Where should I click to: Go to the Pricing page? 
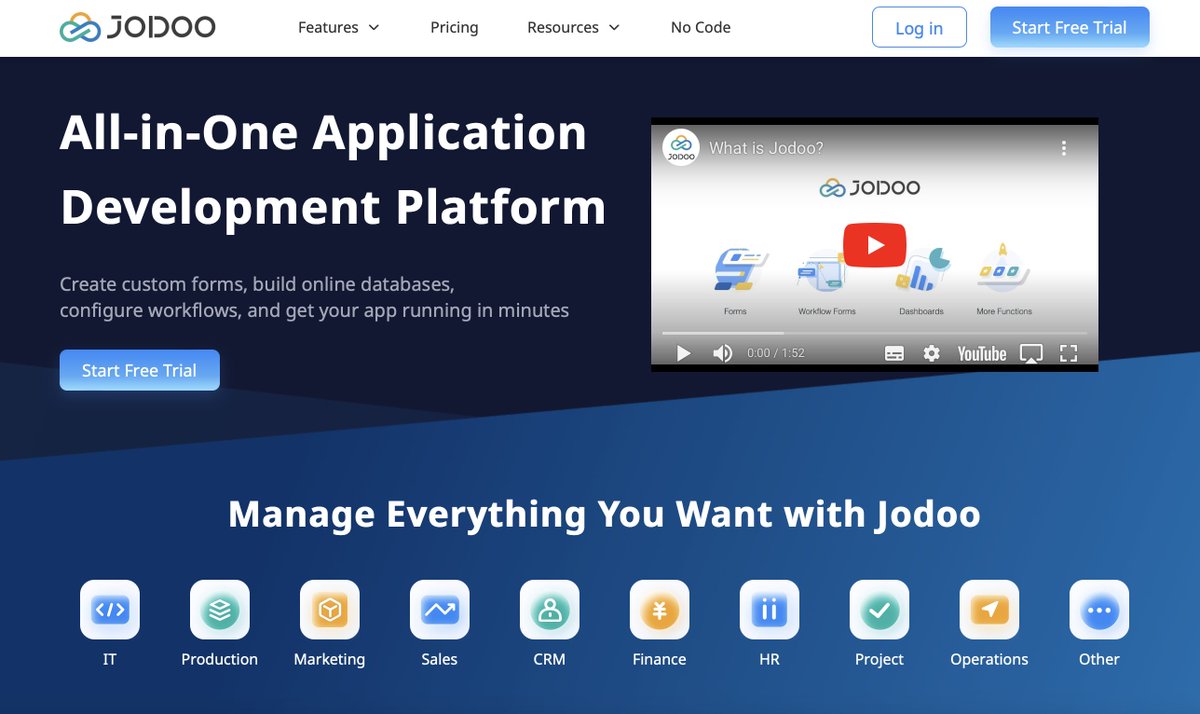click(454, 27)
